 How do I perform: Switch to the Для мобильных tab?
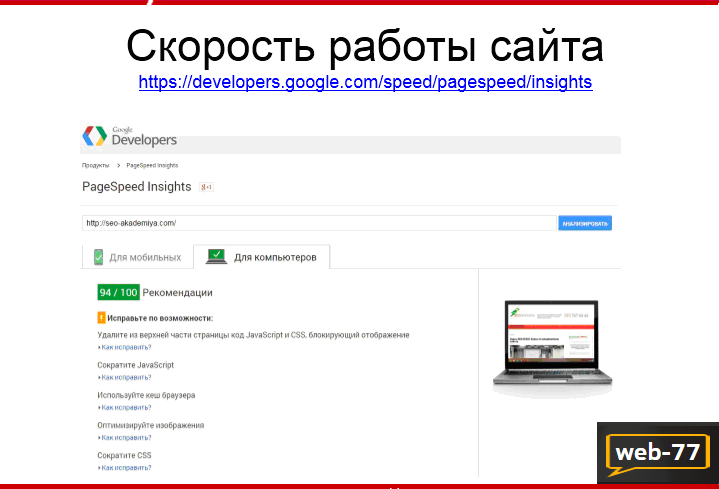click(138, 257)
